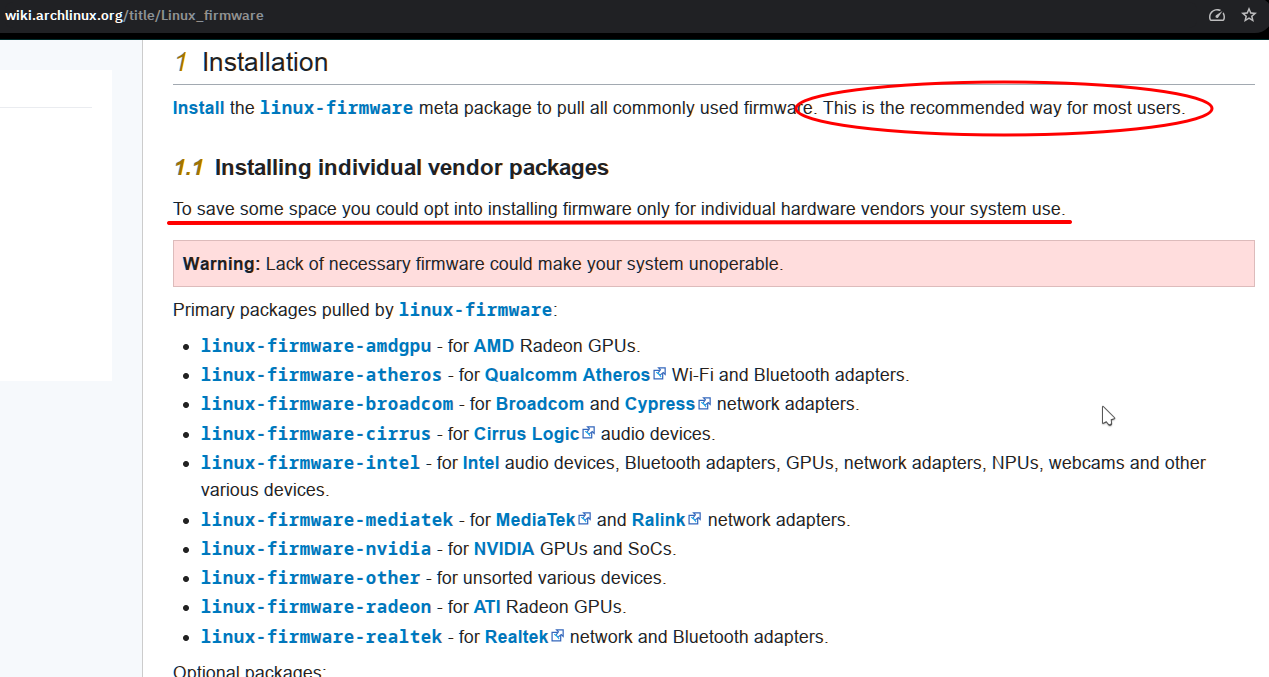Click the bookmark star icon in address bar
This screenshot has width=1269, height=677.
1248,16
